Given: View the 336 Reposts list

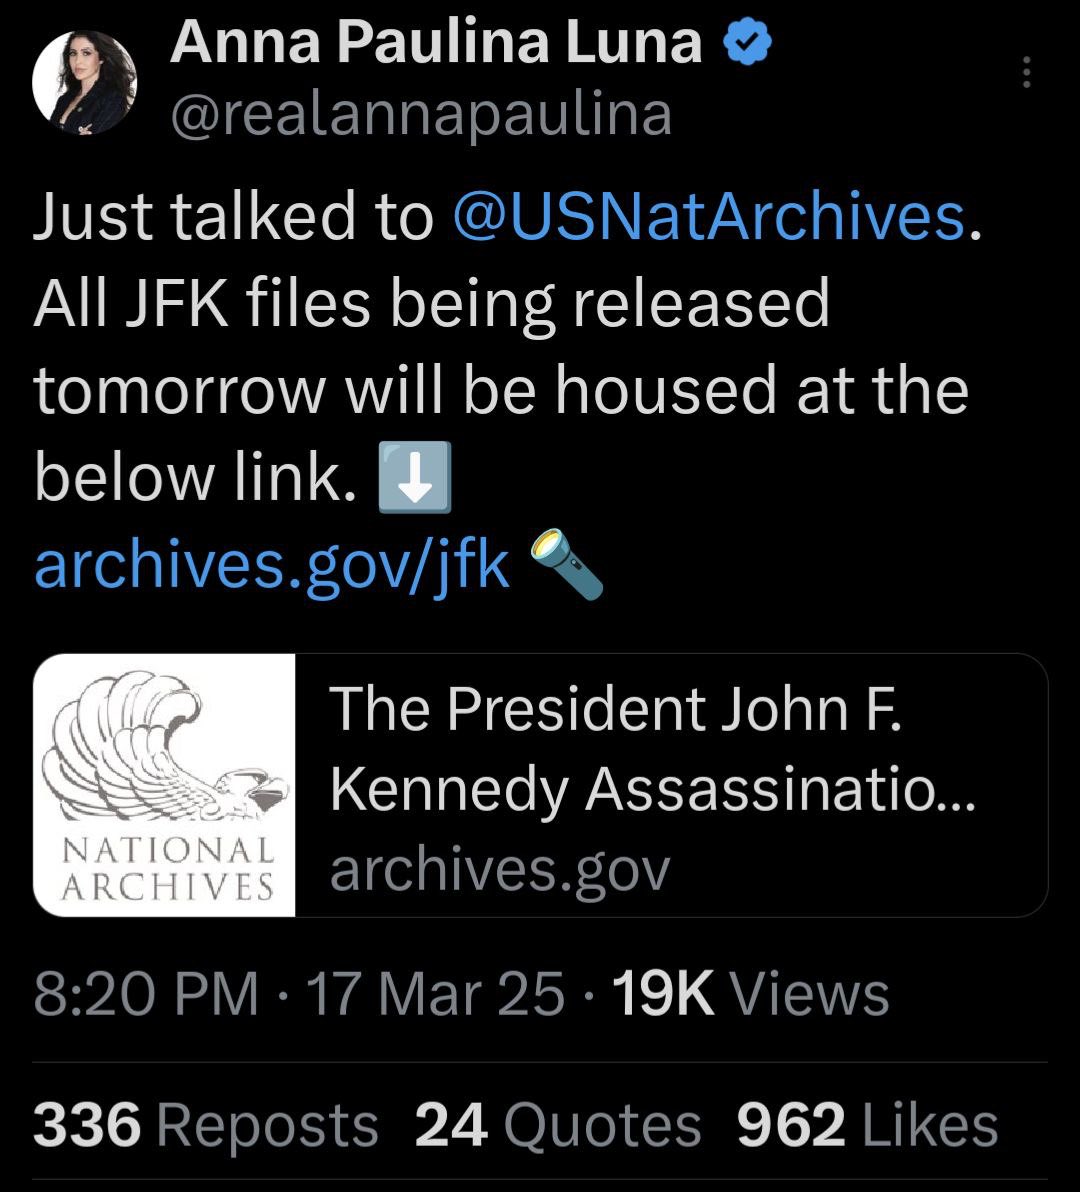Looking at the screenshot, I should click(206, 1126).
